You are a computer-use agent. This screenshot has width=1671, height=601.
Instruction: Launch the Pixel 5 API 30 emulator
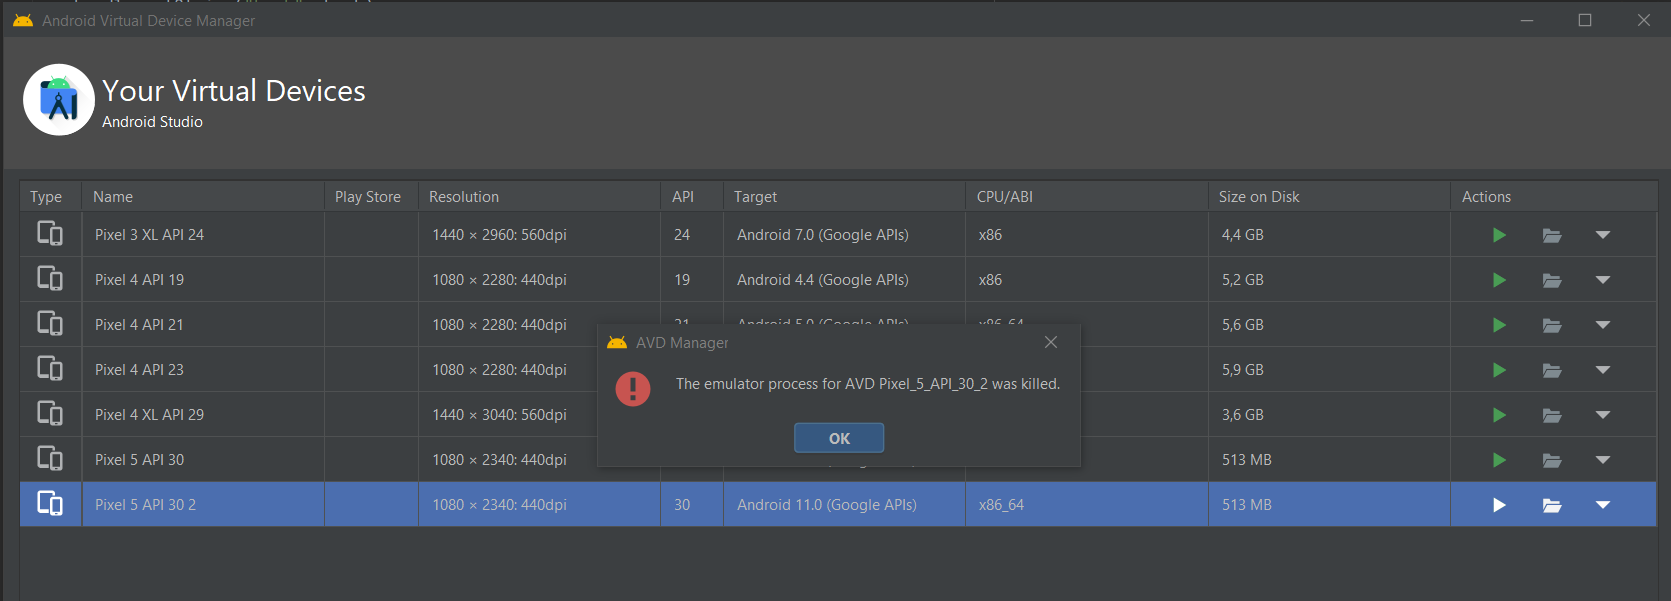tap(1499, 460)
